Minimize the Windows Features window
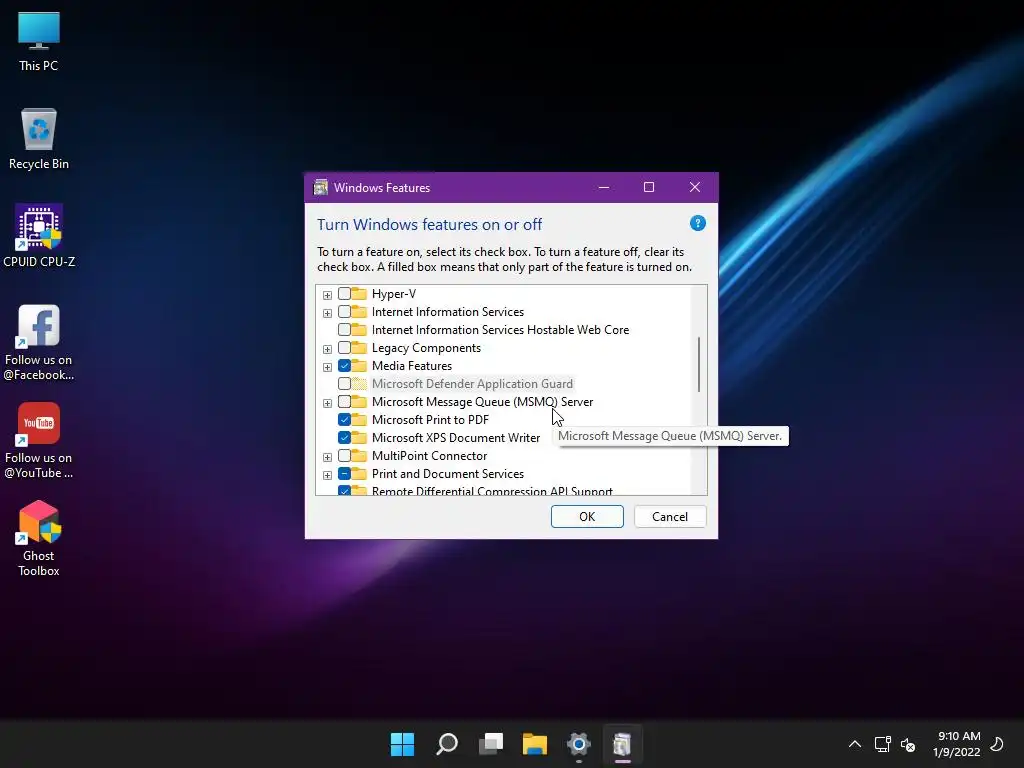Screen dimensions: 1024x768 click(604, 187)
